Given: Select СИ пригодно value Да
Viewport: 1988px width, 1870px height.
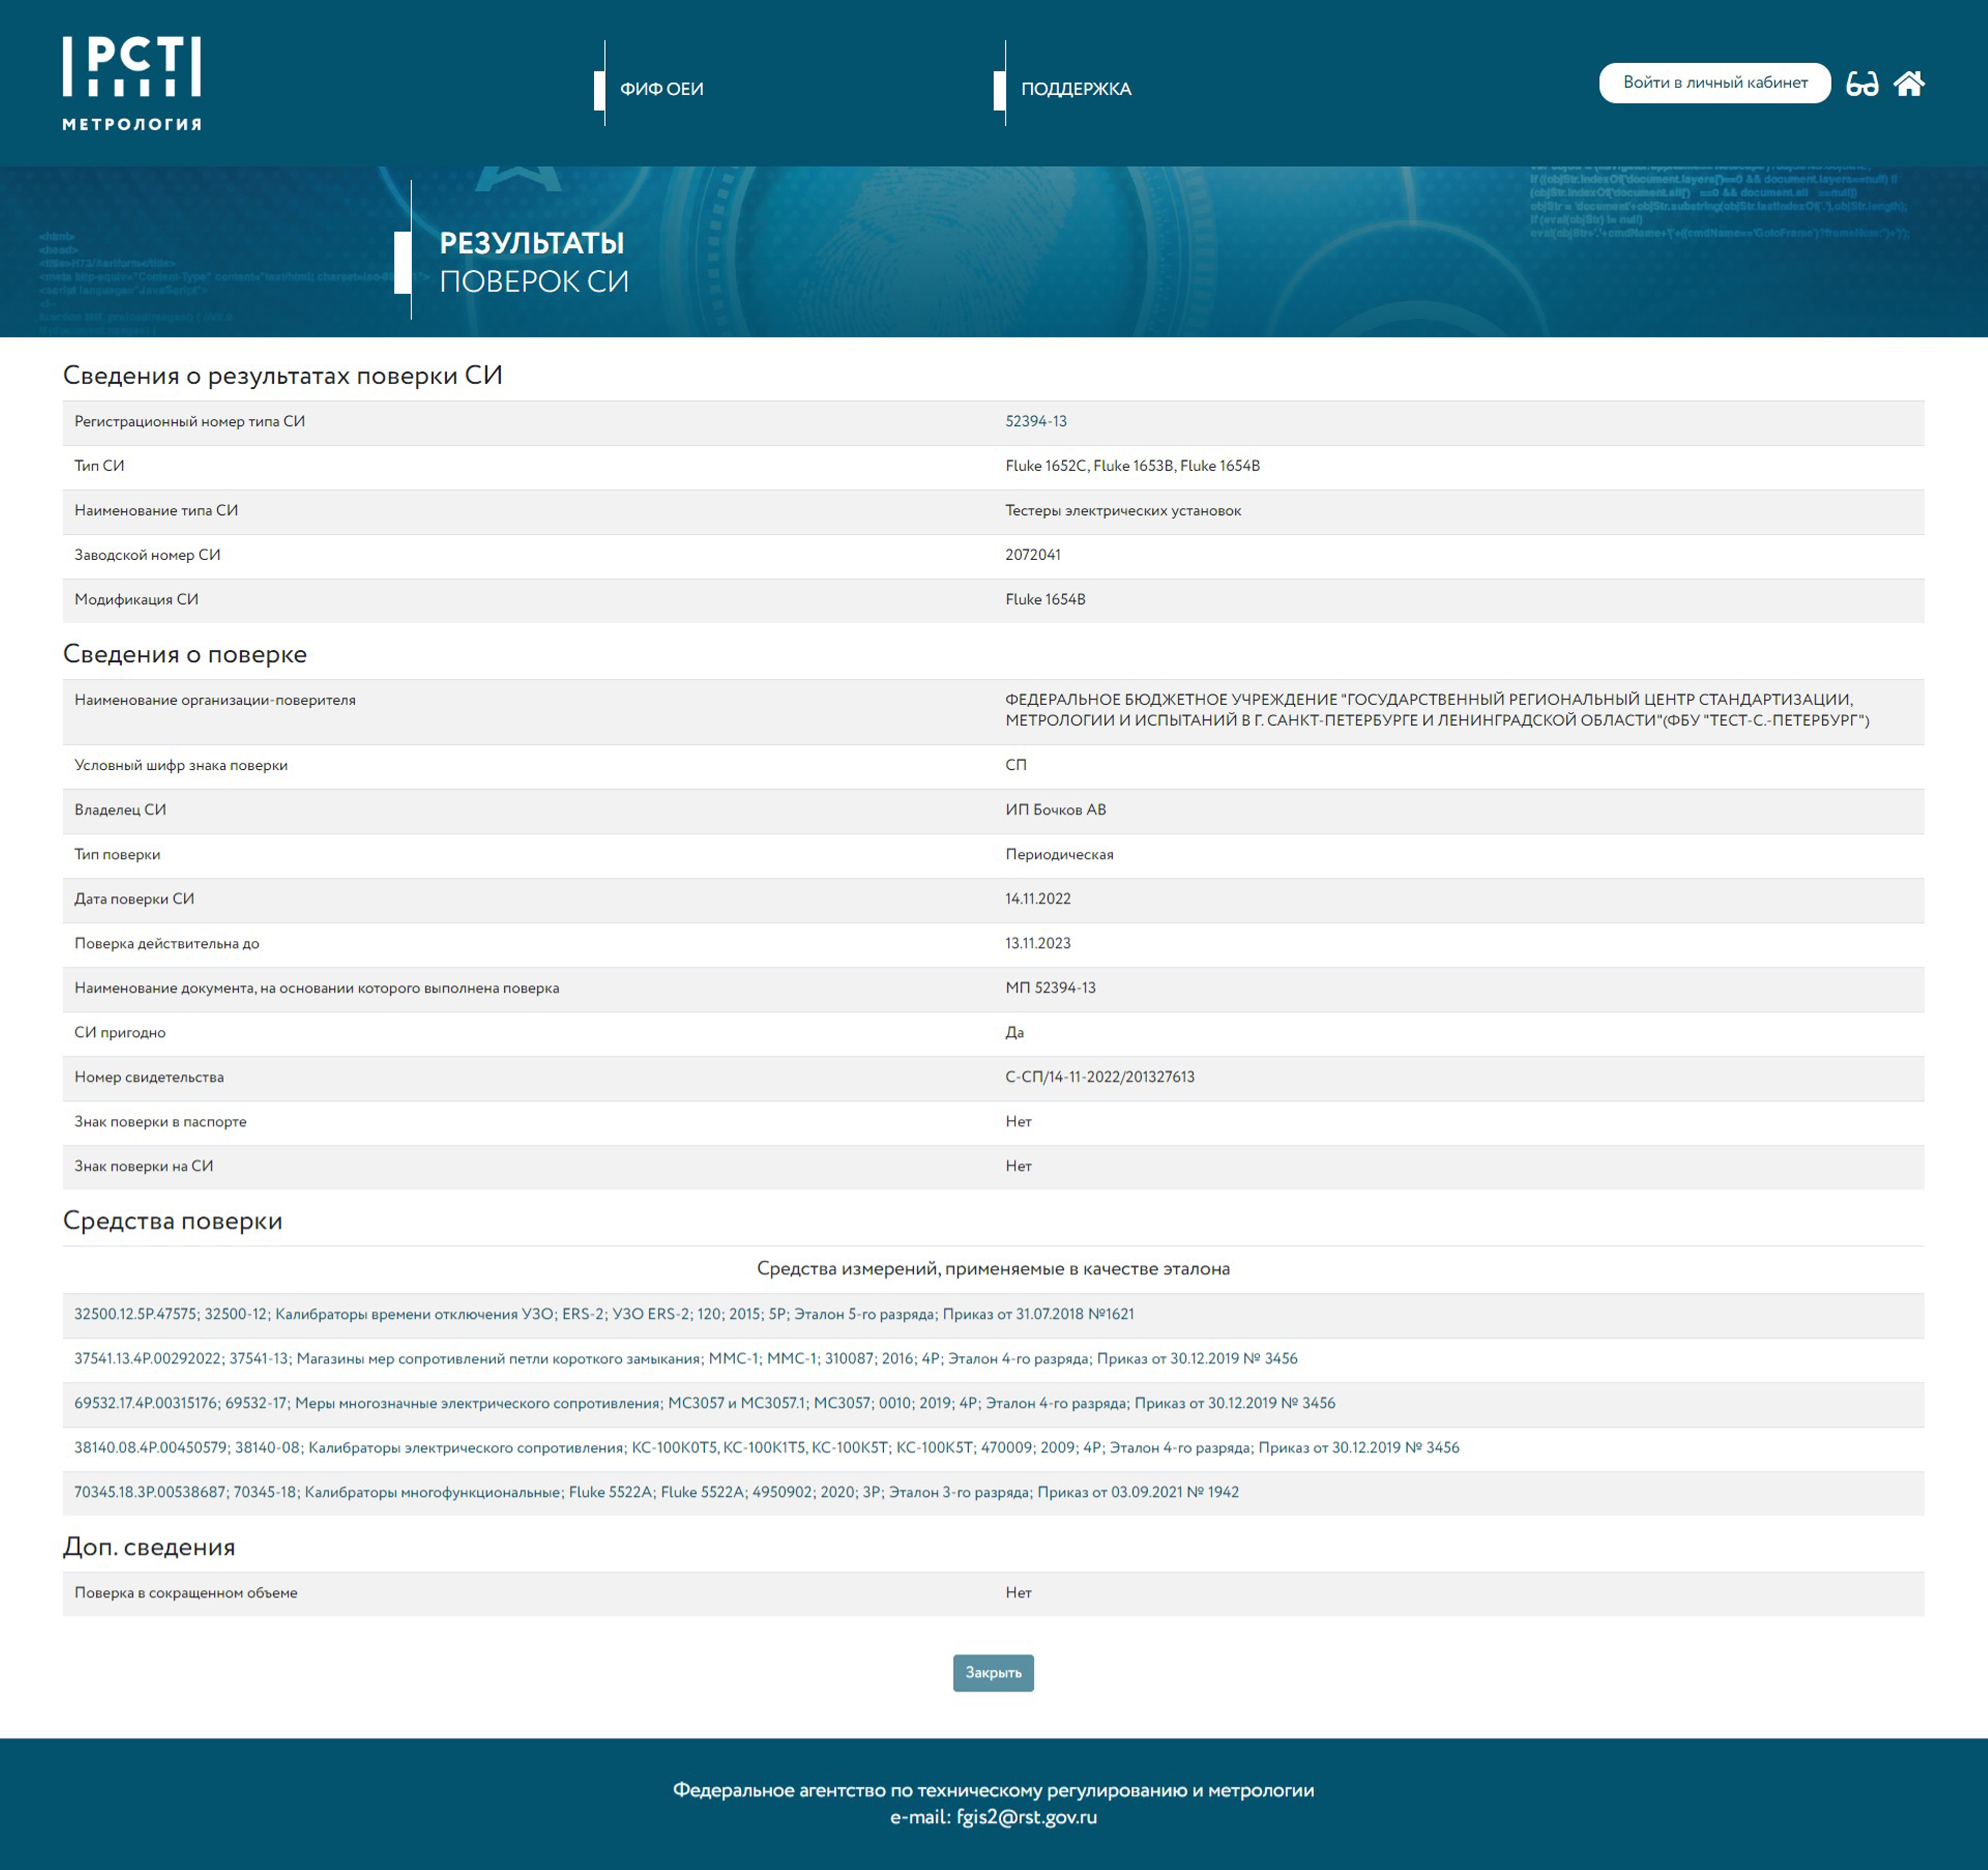Looking at the screenshot, I should 1014,1033.
